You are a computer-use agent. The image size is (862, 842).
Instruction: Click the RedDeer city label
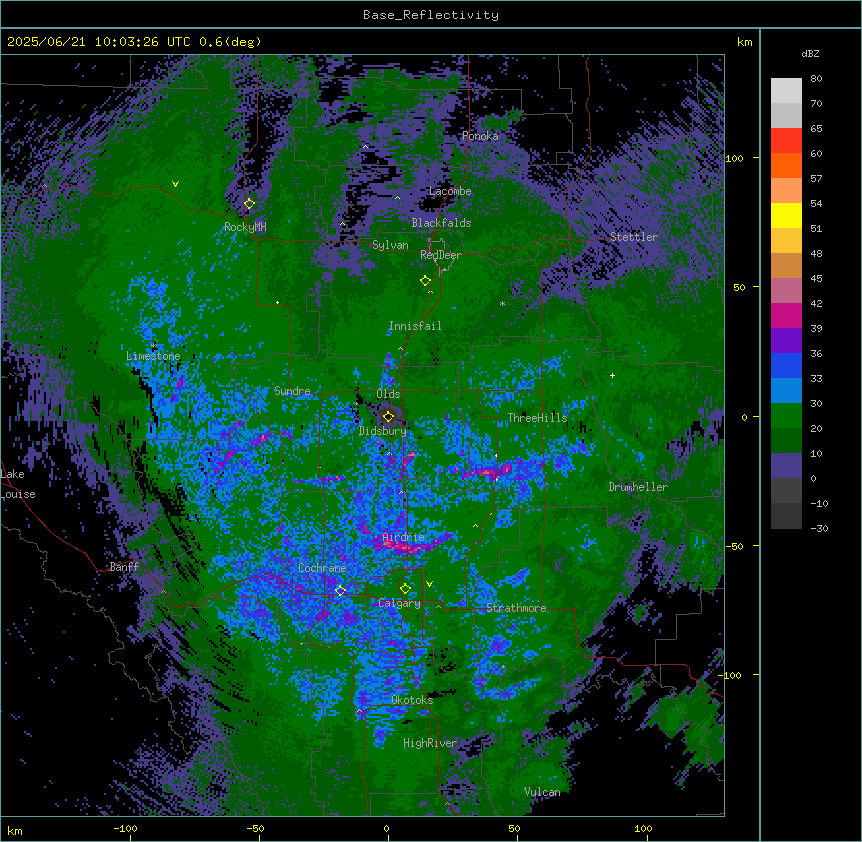pos(441,255)
